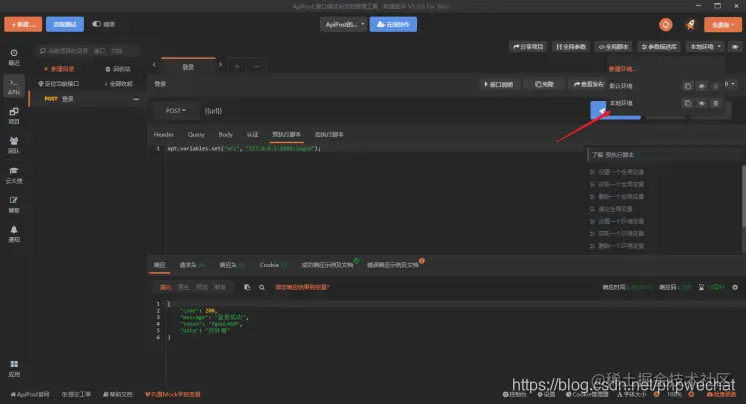Image resolution: width=746 pixels, height=404 pixels.
Task: Open more options for 登录 API row
Action: click(x=136, y=99)
